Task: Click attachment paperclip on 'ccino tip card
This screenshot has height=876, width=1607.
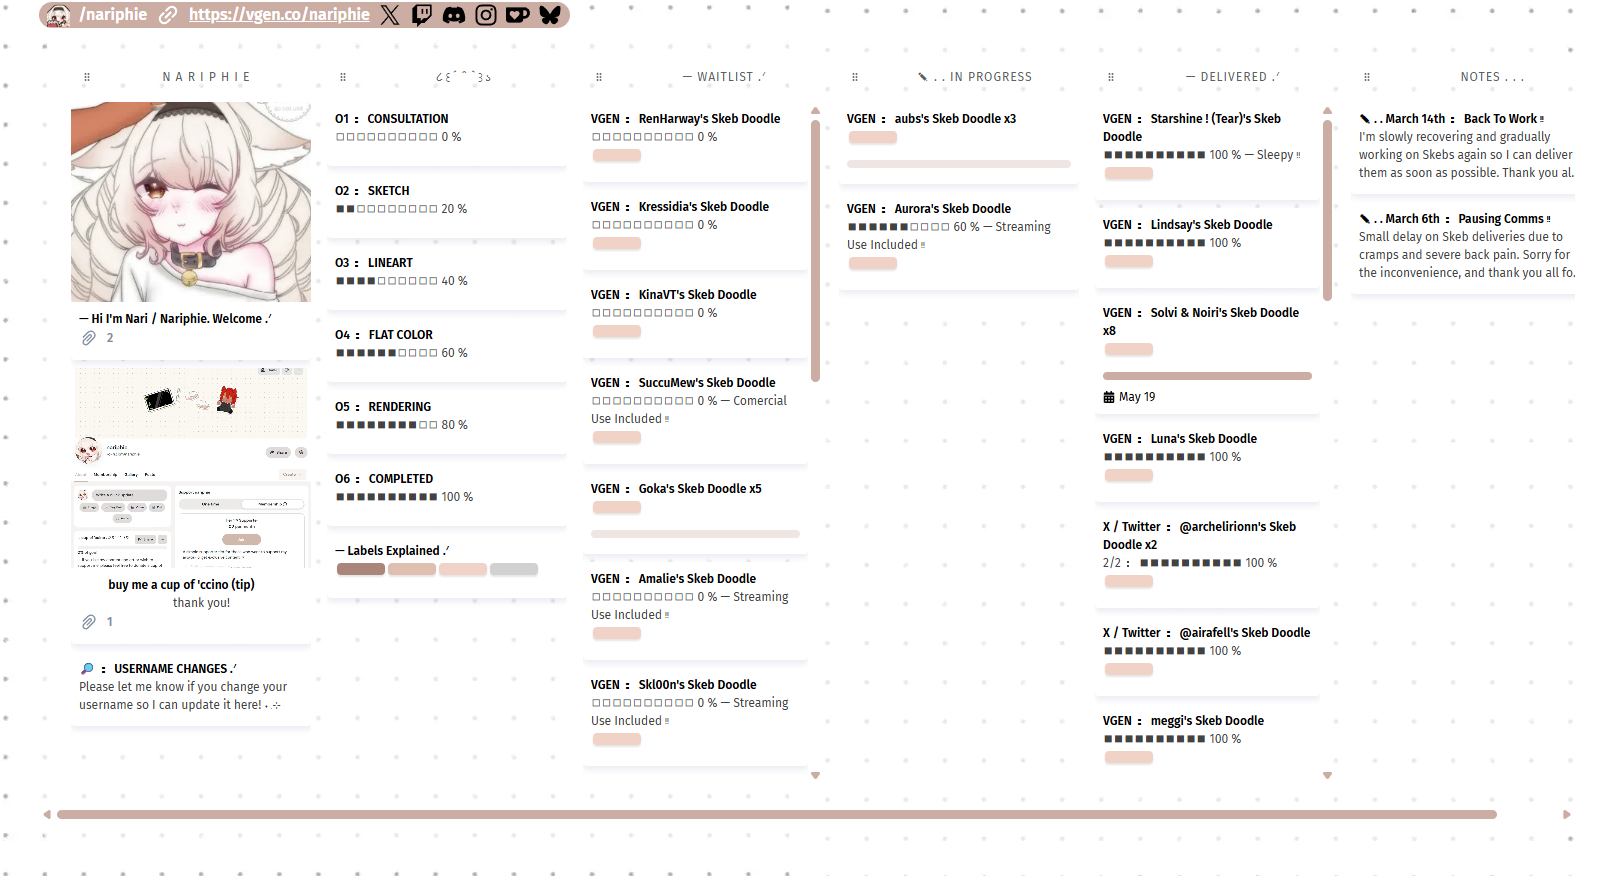Action: (x=89, y=622)
